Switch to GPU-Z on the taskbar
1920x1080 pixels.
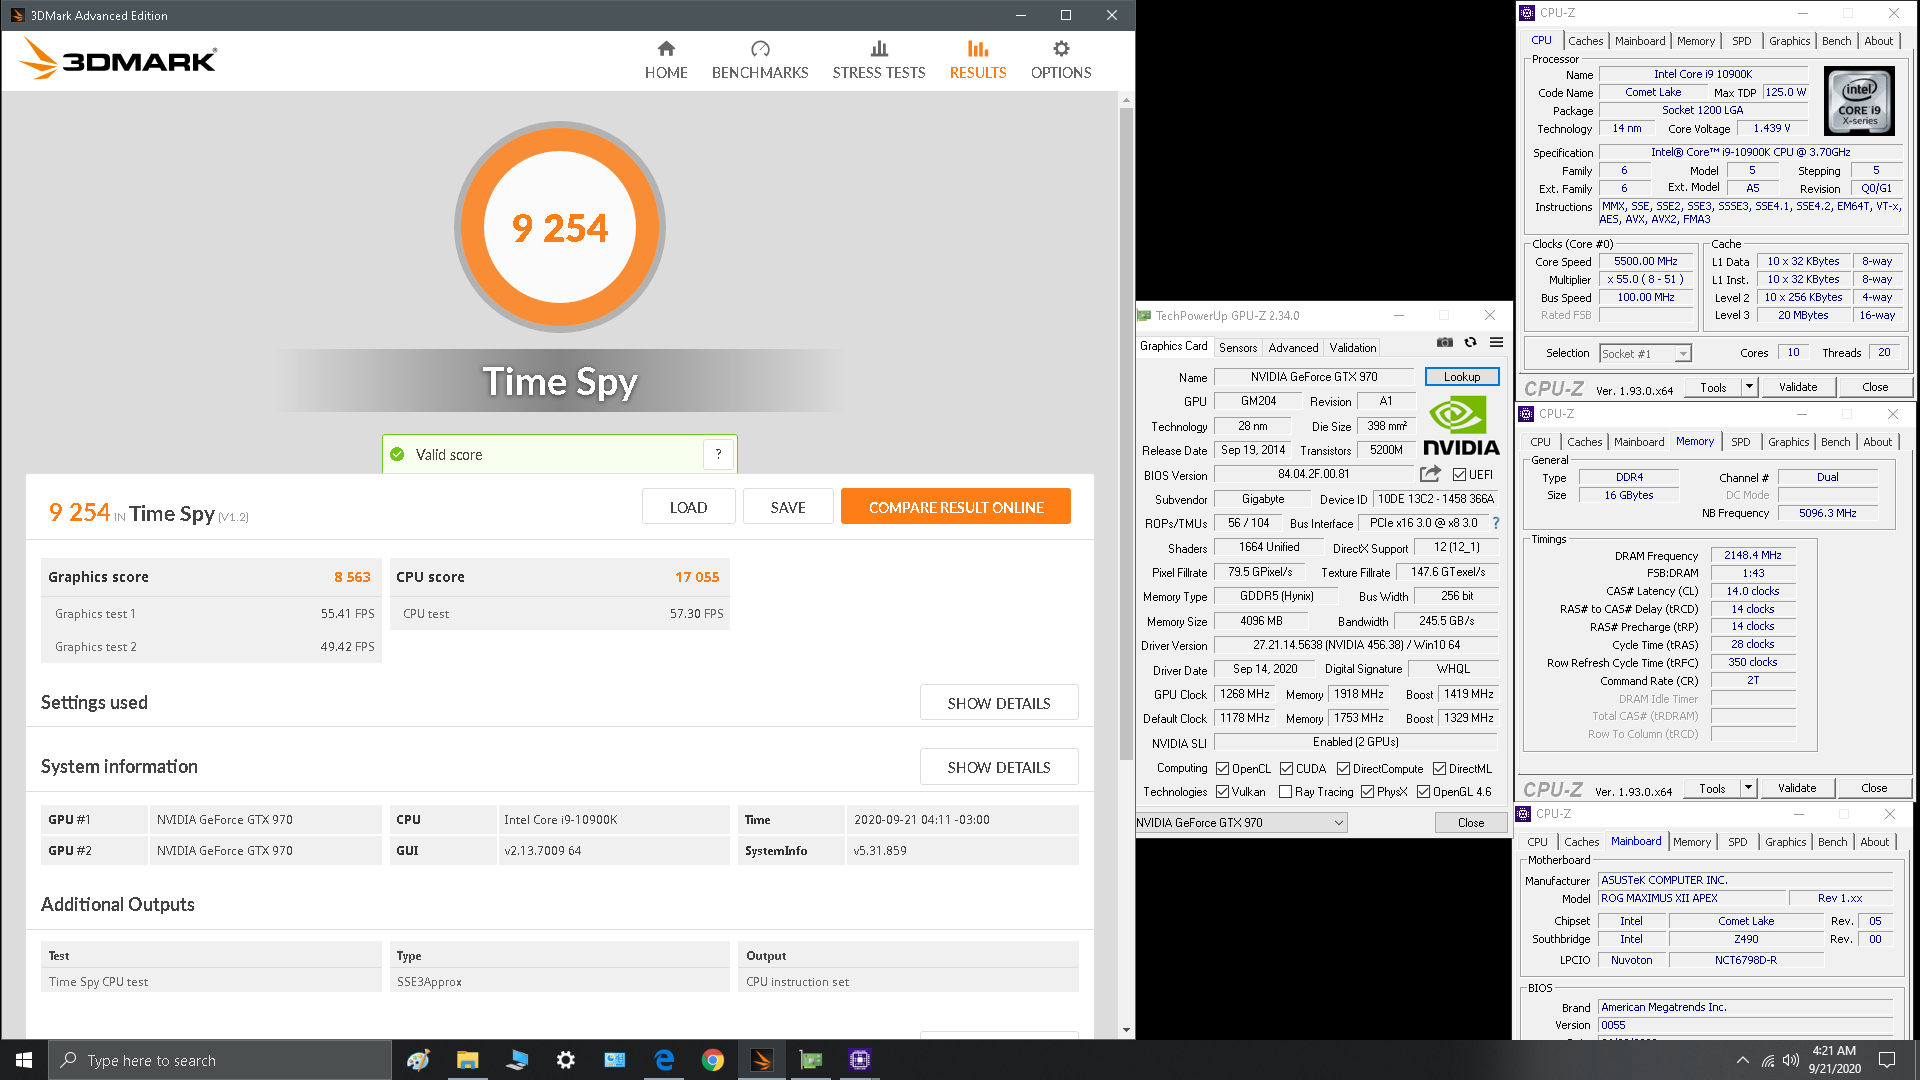(811, 1060)
